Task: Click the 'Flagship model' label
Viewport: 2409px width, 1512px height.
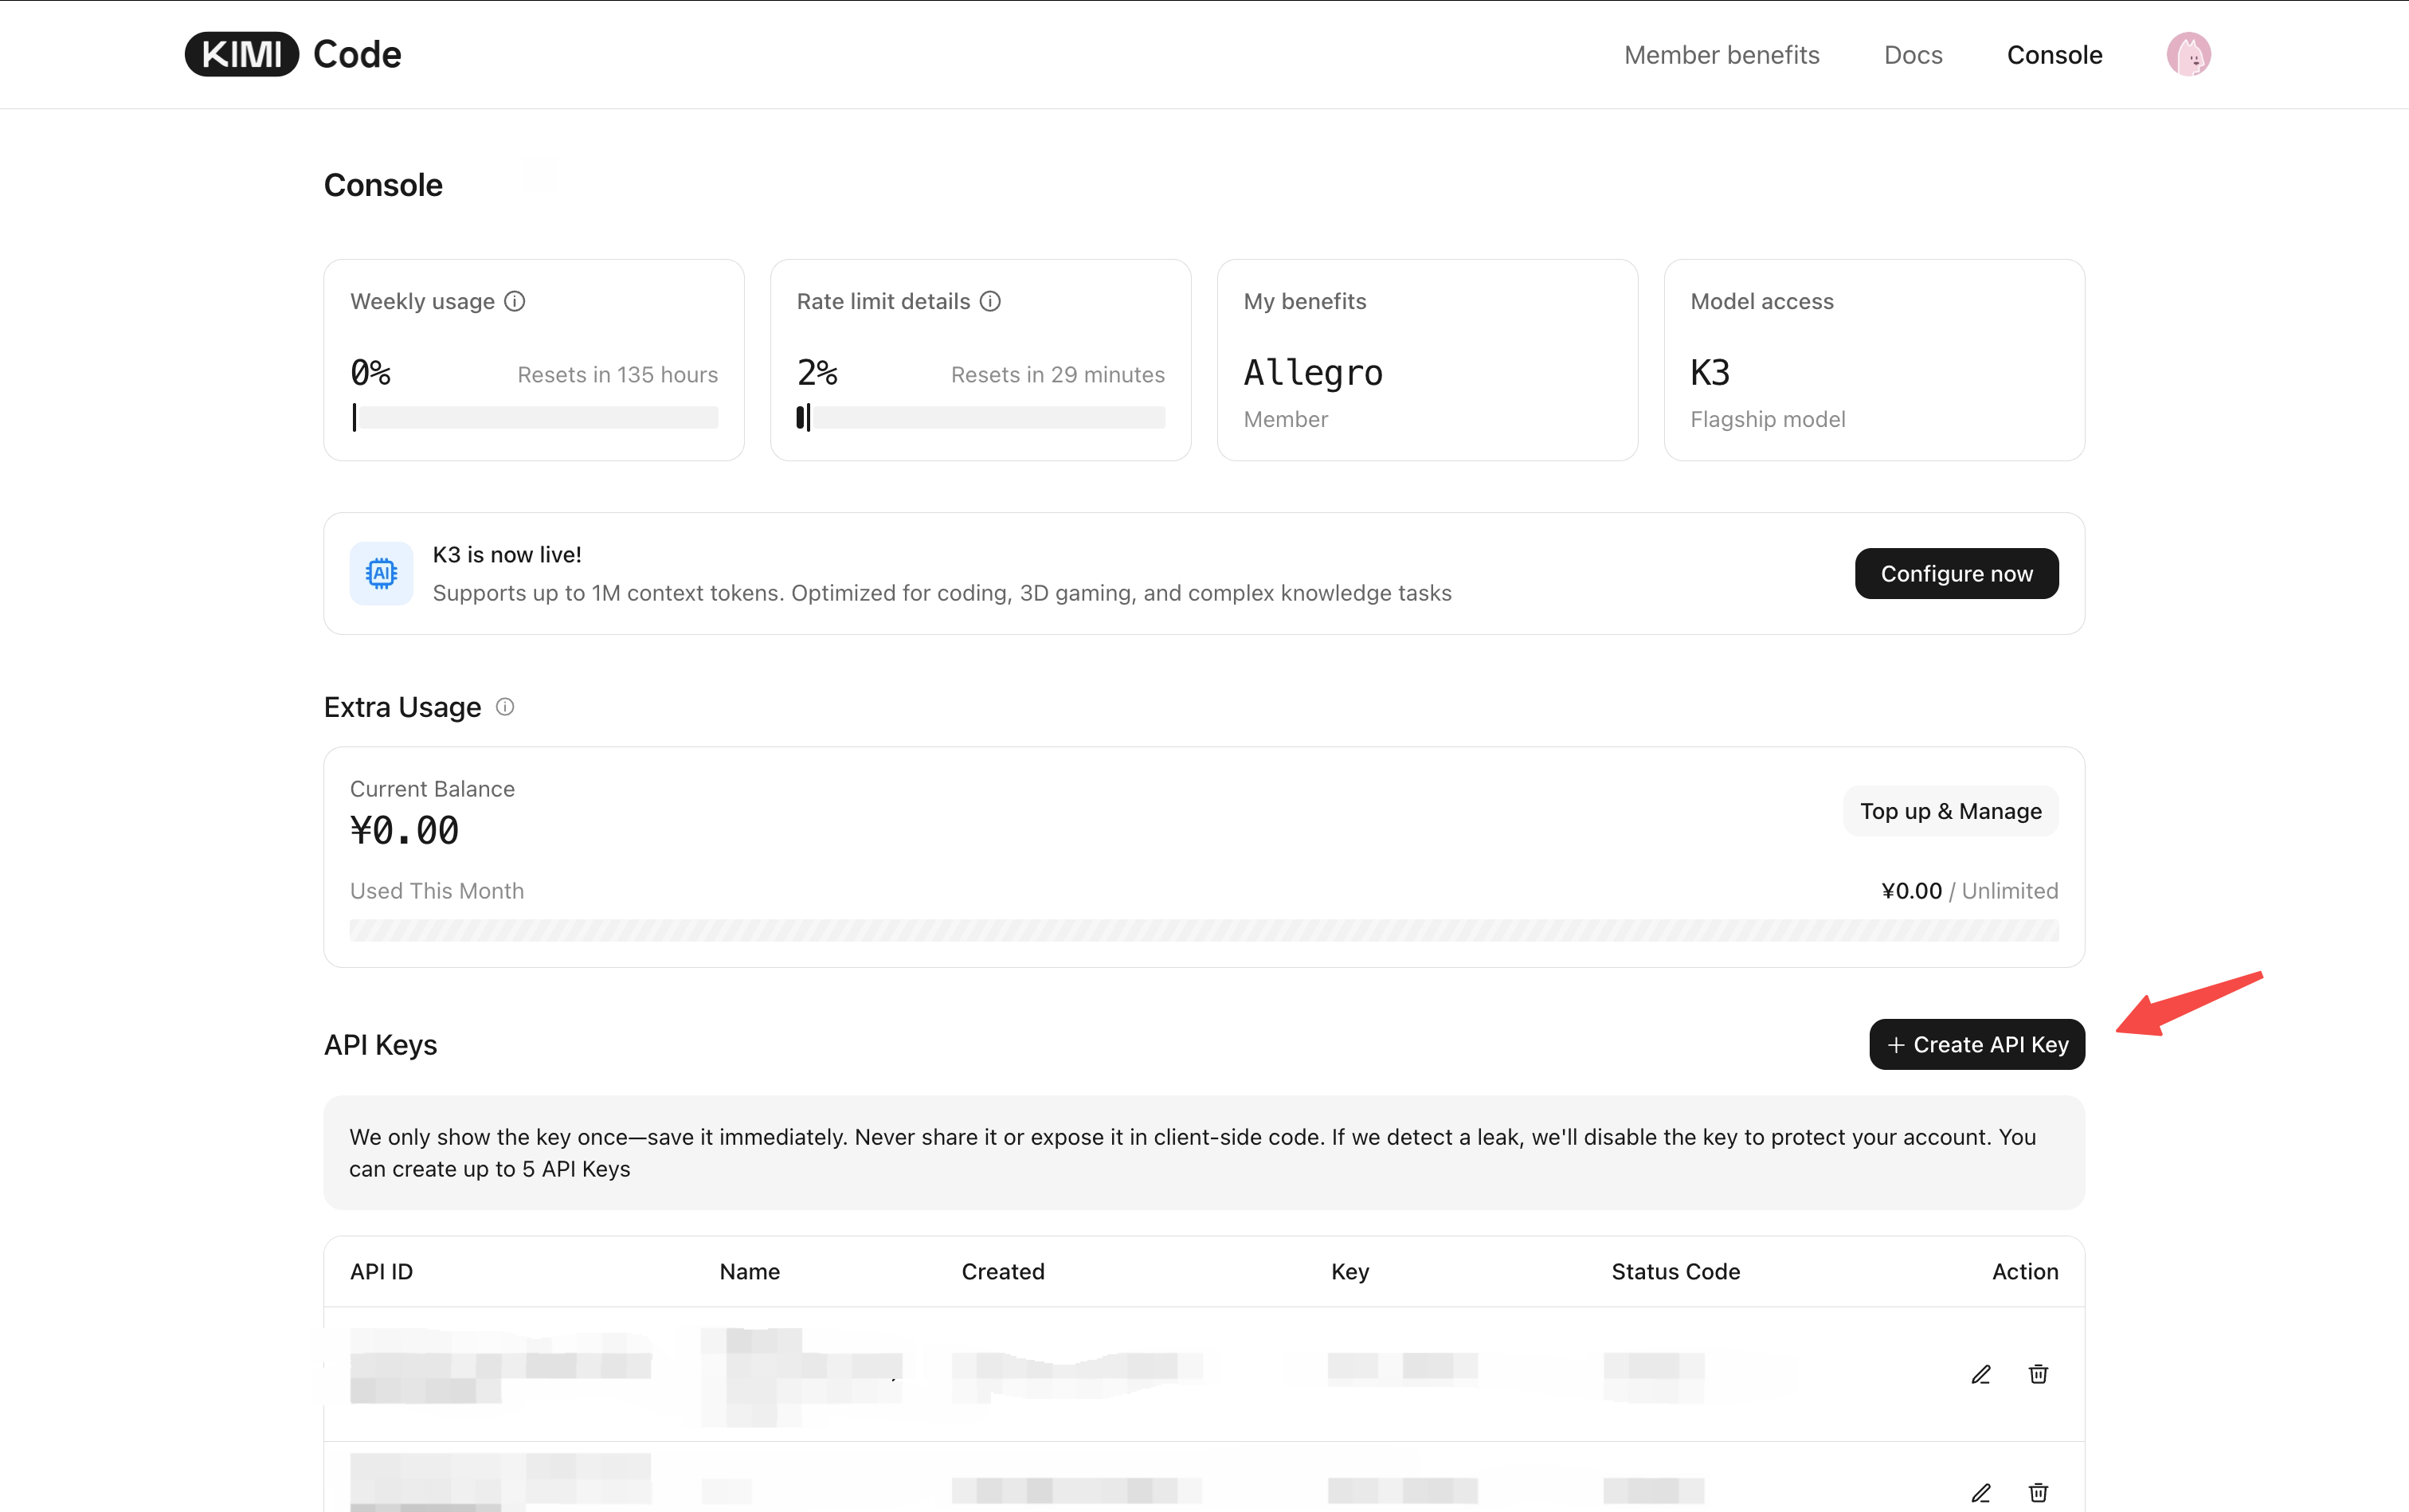Action: (x=1767, y=420)
